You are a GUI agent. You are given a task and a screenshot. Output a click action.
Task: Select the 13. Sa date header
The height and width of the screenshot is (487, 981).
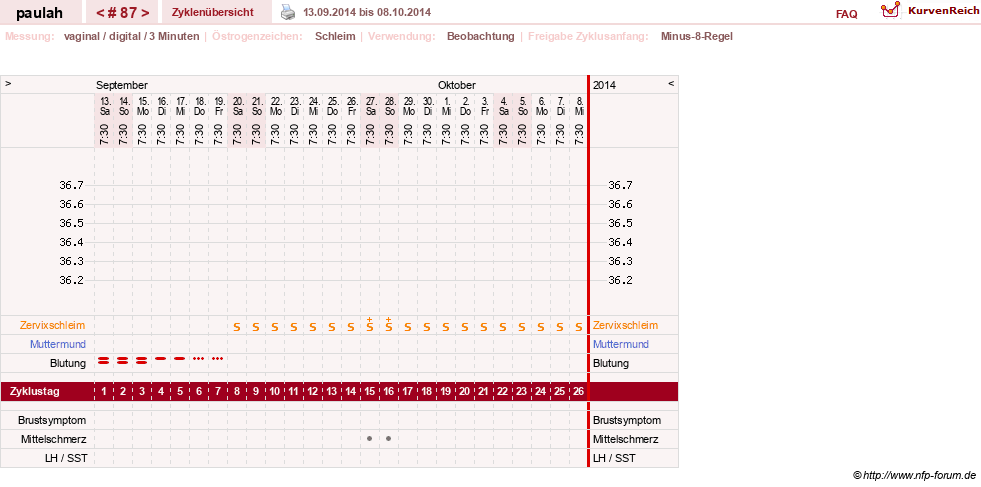(x=105, y=106)
